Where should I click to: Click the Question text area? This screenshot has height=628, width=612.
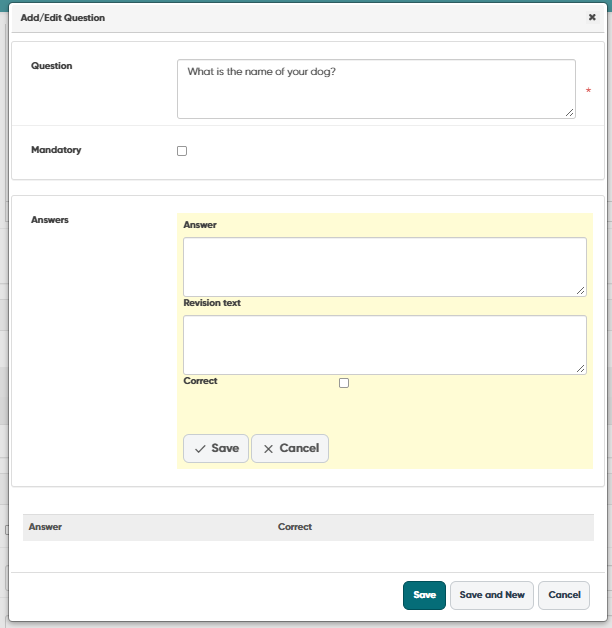(376, 89)
